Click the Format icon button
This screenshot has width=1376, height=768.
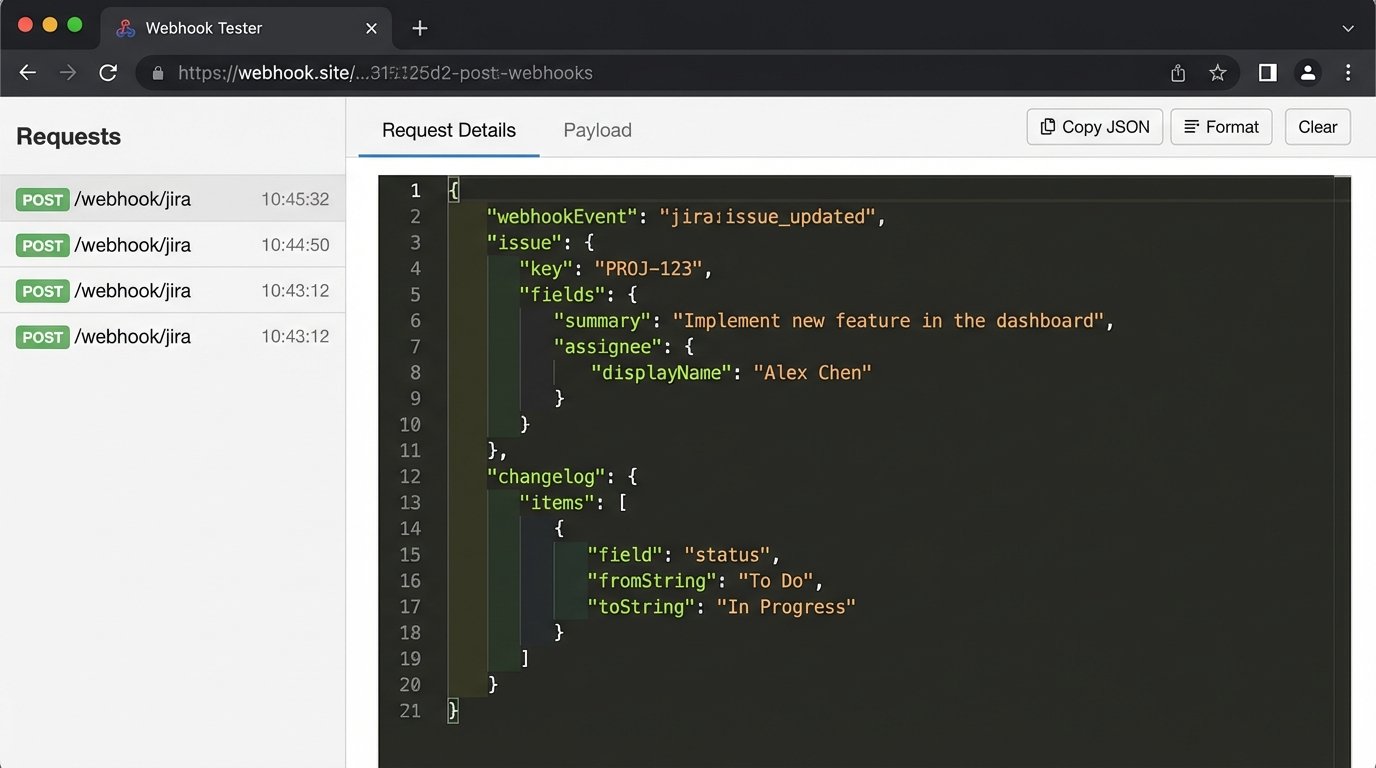coord(1190,126)
